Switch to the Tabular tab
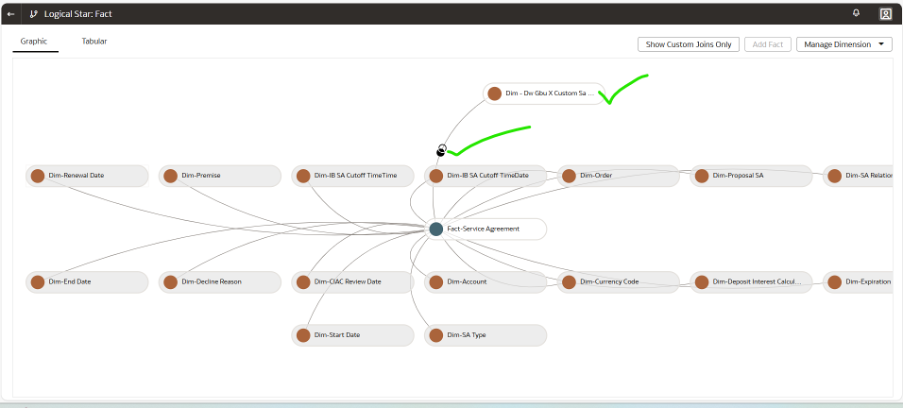The height and width of the screenshot is (408, 904). point(94,42)
